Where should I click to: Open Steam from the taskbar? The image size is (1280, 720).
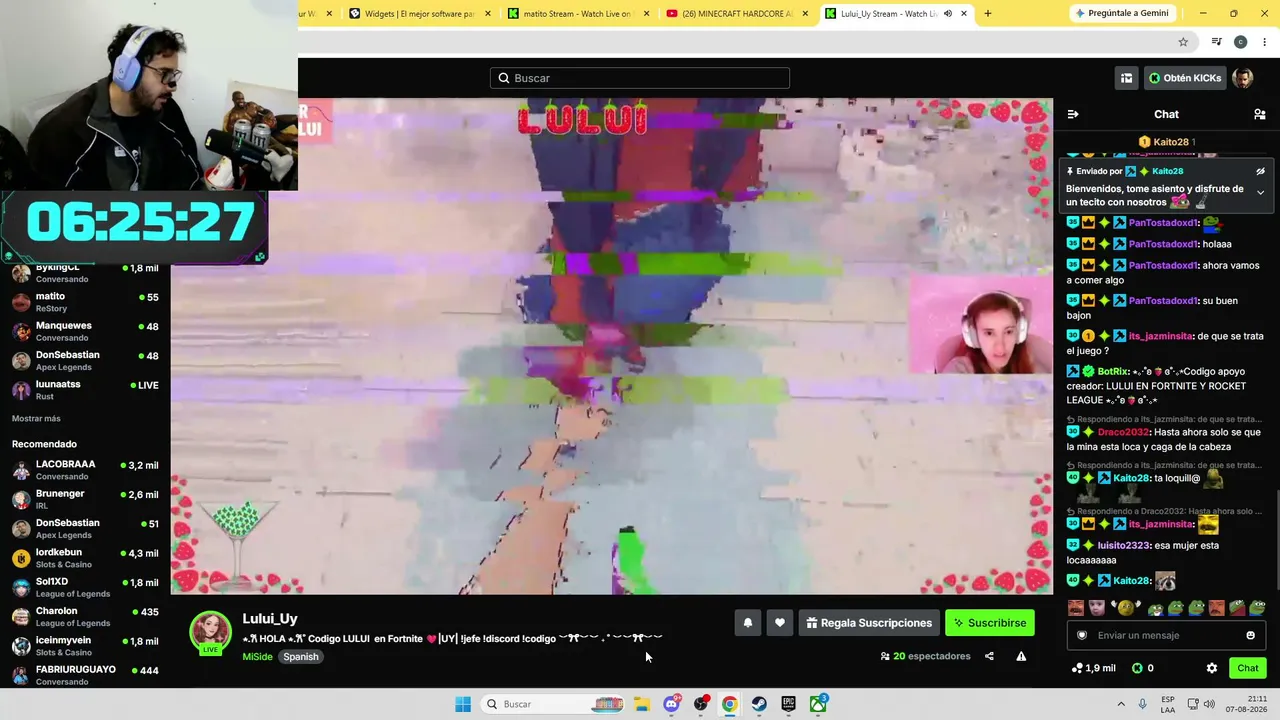click(759, 704)
